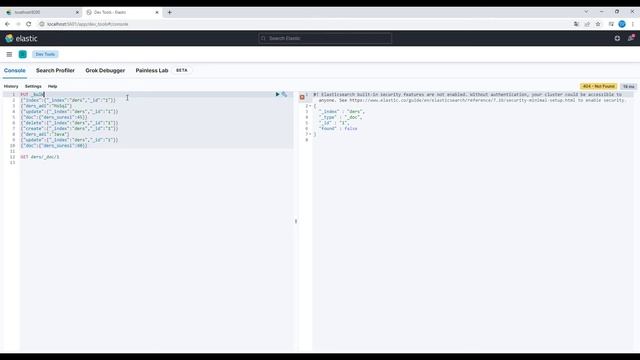Click the translate page icon in address bar
The width and height of the screenshot is (640, 360).
coord(576,24)
